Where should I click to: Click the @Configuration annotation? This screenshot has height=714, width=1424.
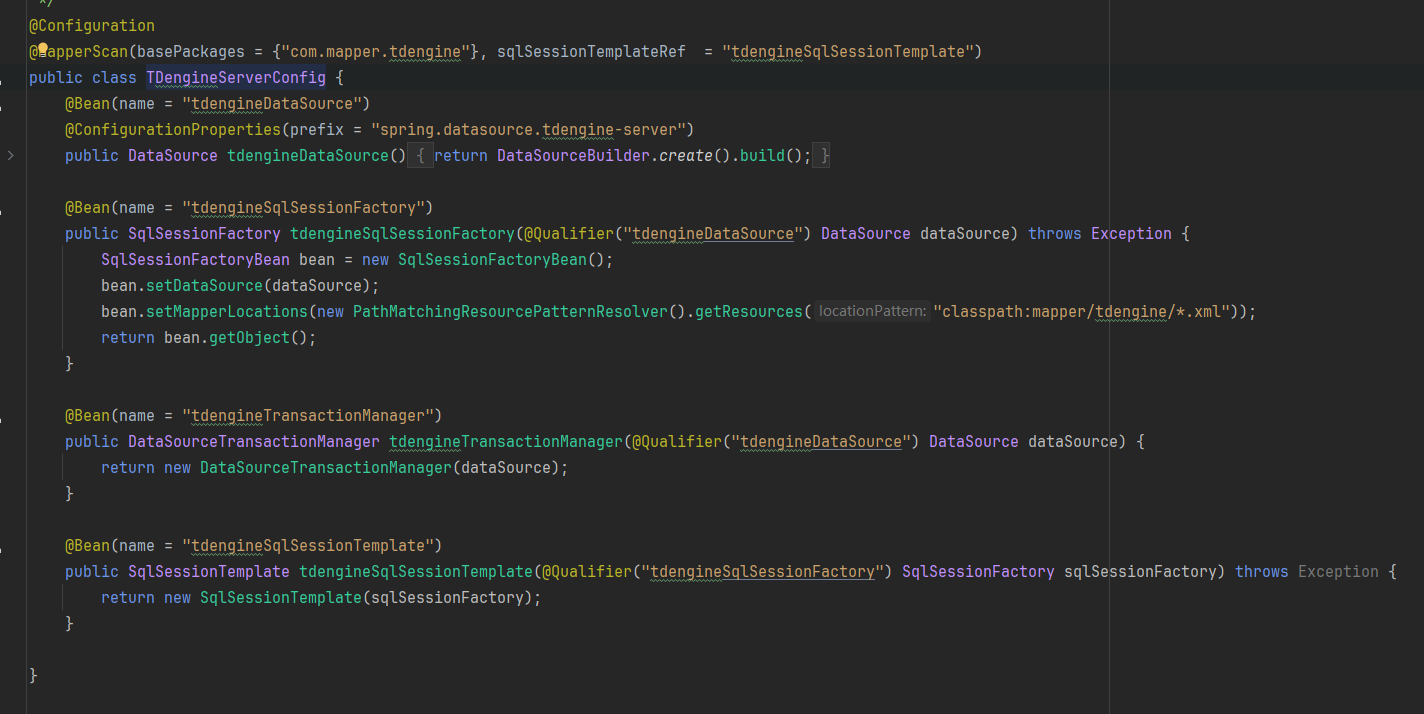tap(92, 25)
